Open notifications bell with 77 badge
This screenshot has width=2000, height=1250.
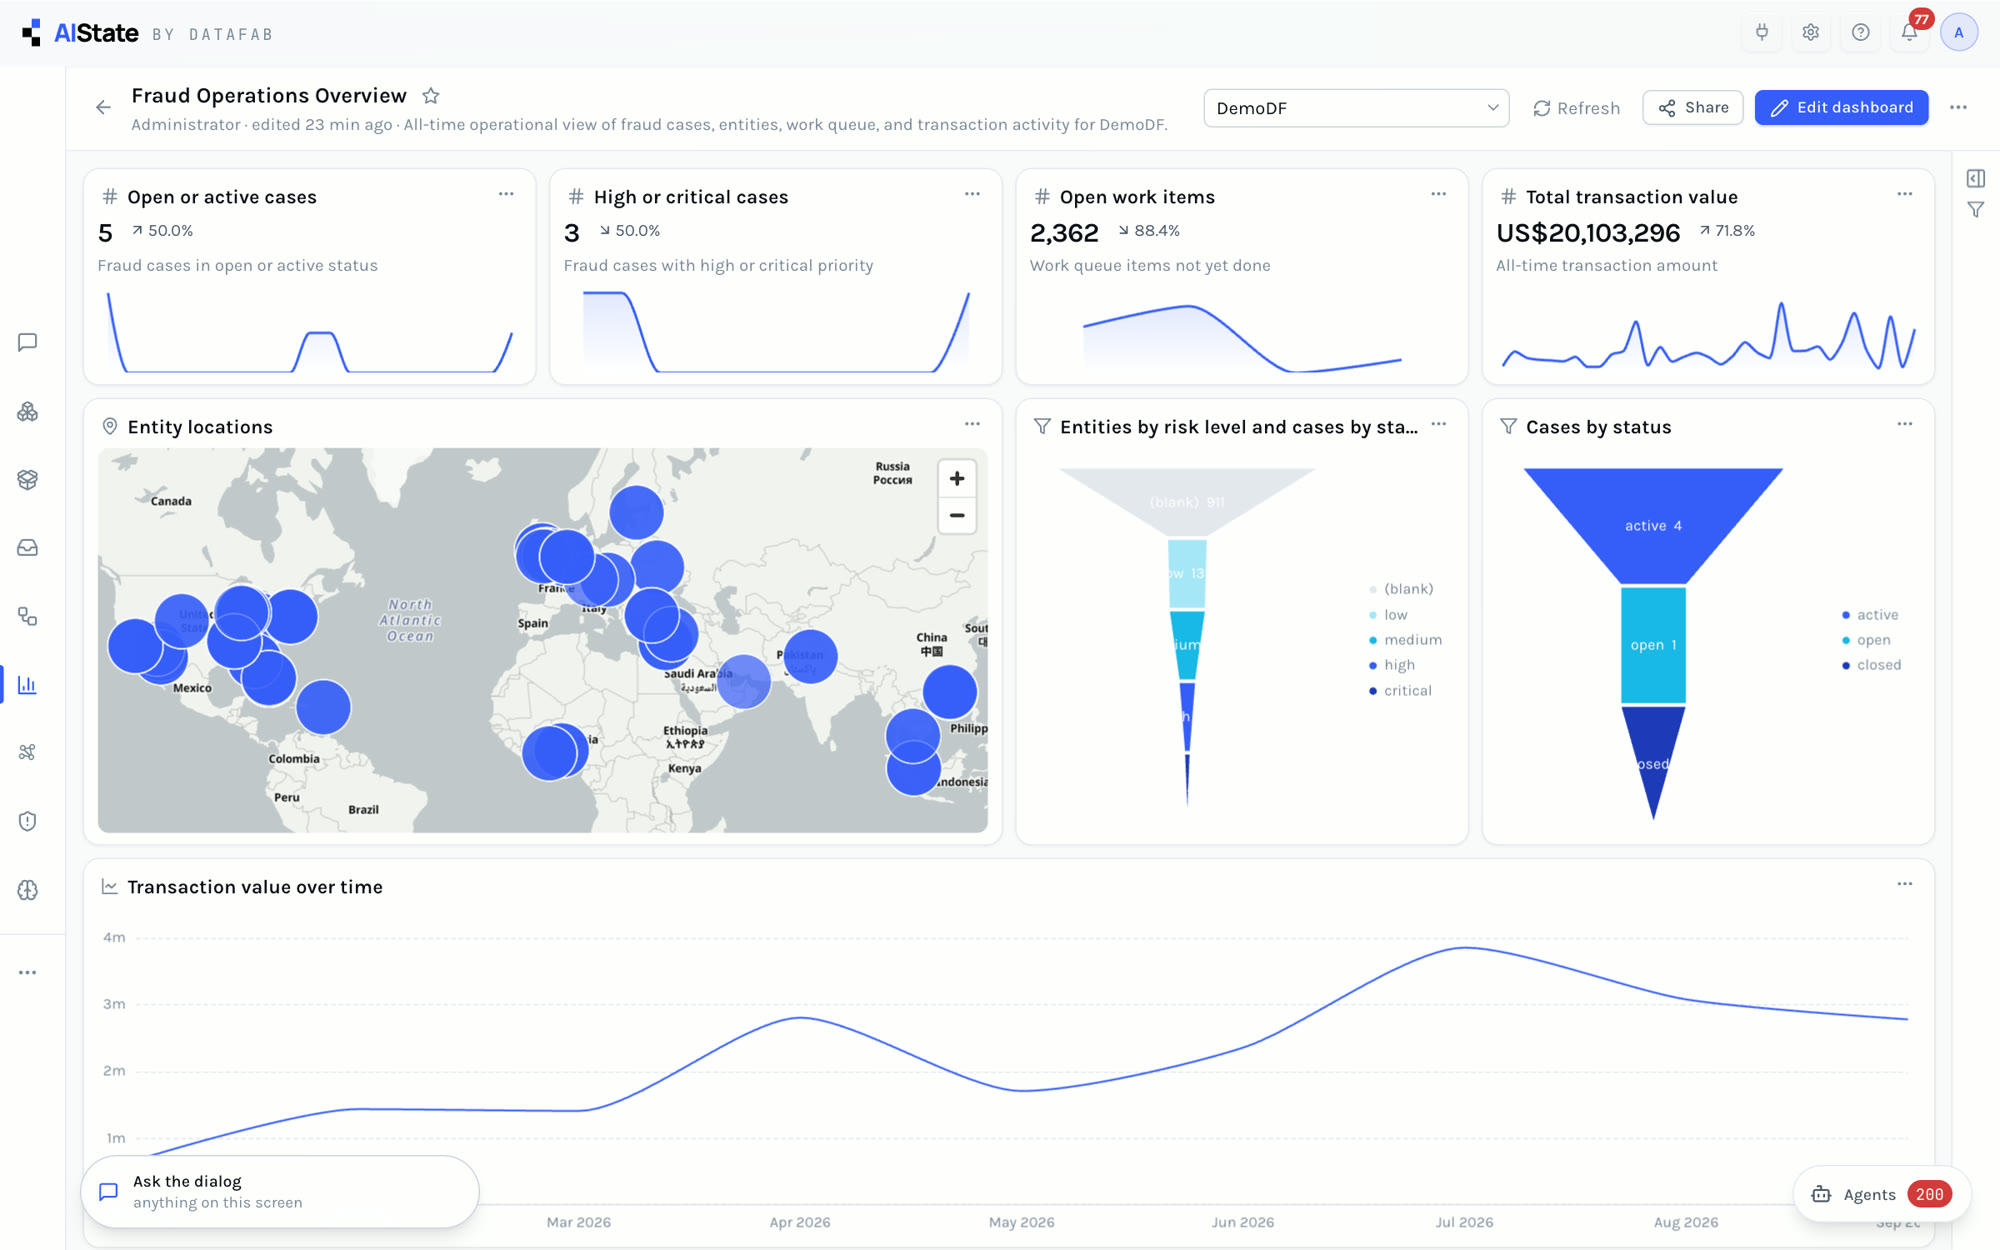click(1910, 32)
